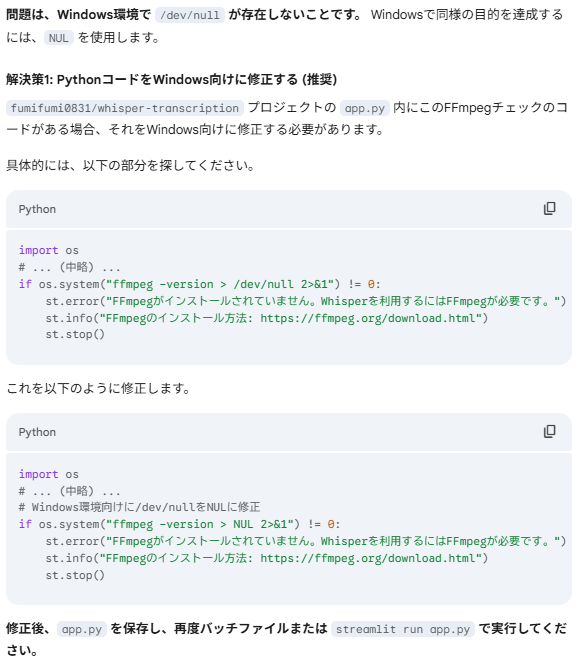
Task: Place cursor on the NUL 2>&1 code line
Action: [x=179, y=524]
